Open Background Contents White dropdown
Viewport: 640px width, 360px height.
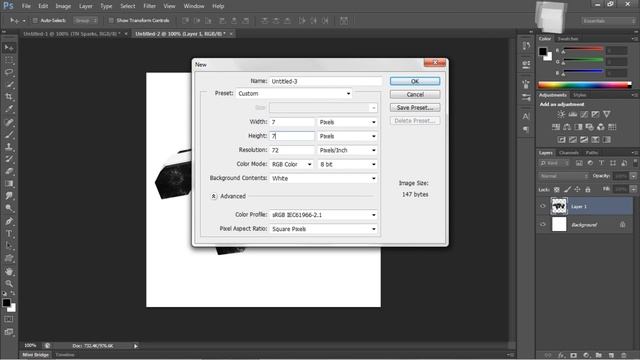(323, 178)
